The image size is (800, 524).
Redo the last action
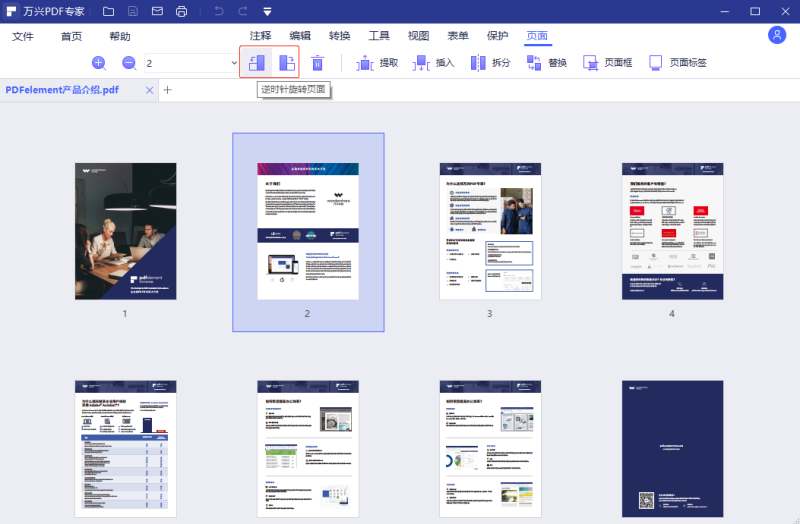pyautogui.click(x=243, y=11)
